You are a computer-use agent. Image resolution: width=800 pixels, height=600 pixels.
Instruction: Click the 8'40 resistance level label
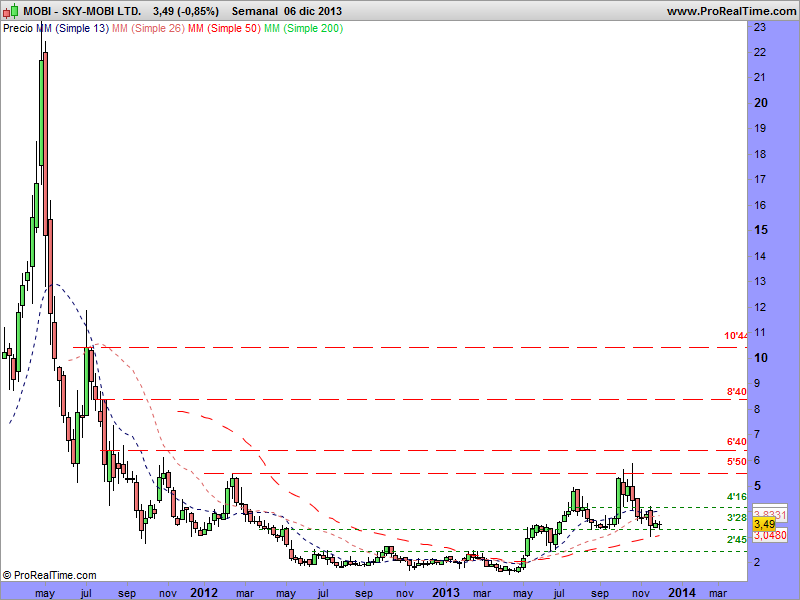point(737,392)
